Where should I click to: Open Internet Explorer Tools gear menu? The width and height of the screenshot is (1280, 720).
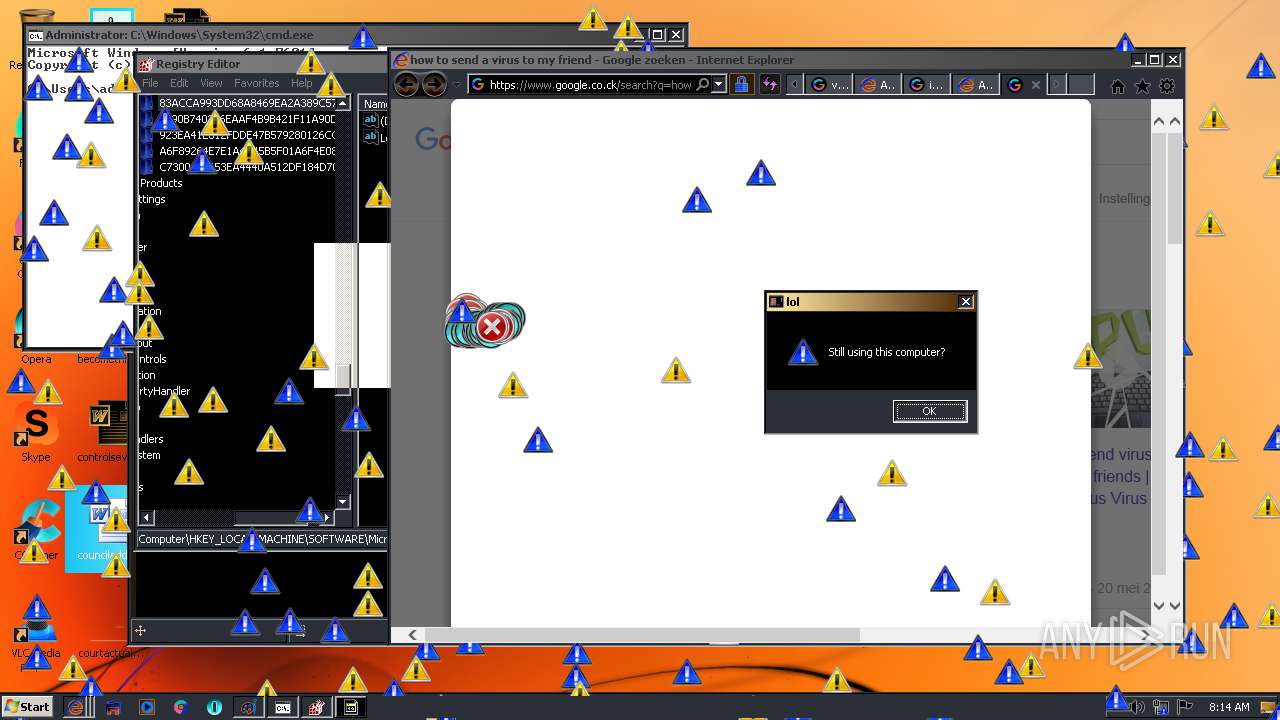tap(1166, 86)
